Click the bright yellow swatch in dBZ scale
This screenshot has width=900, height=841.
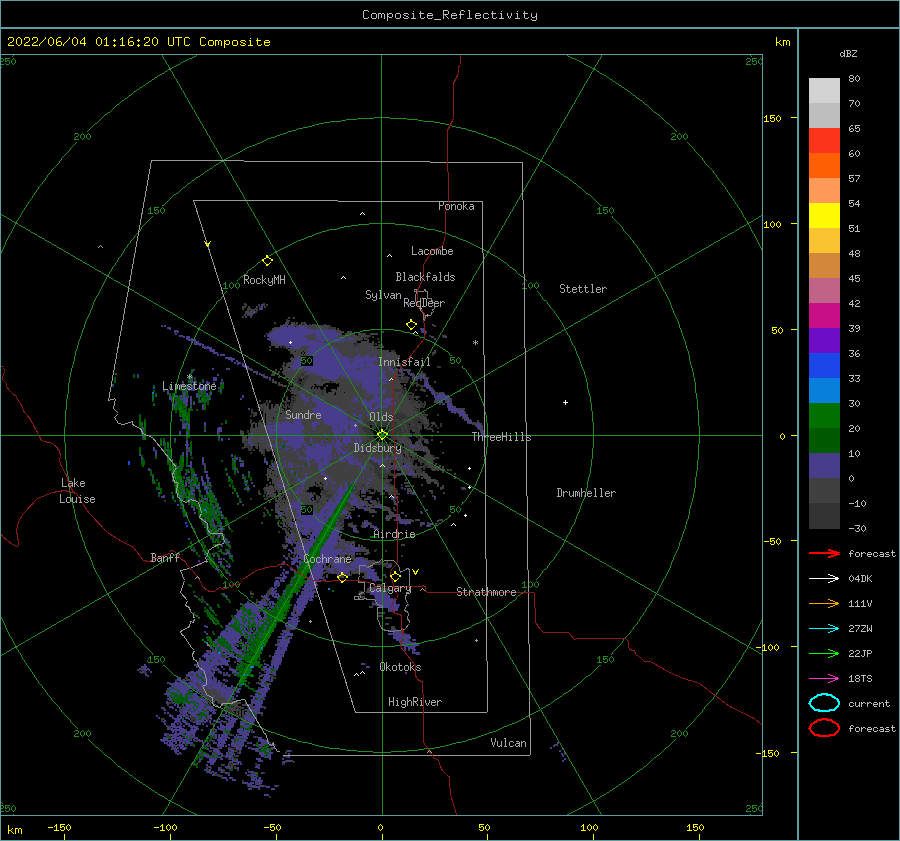point(824,215)
